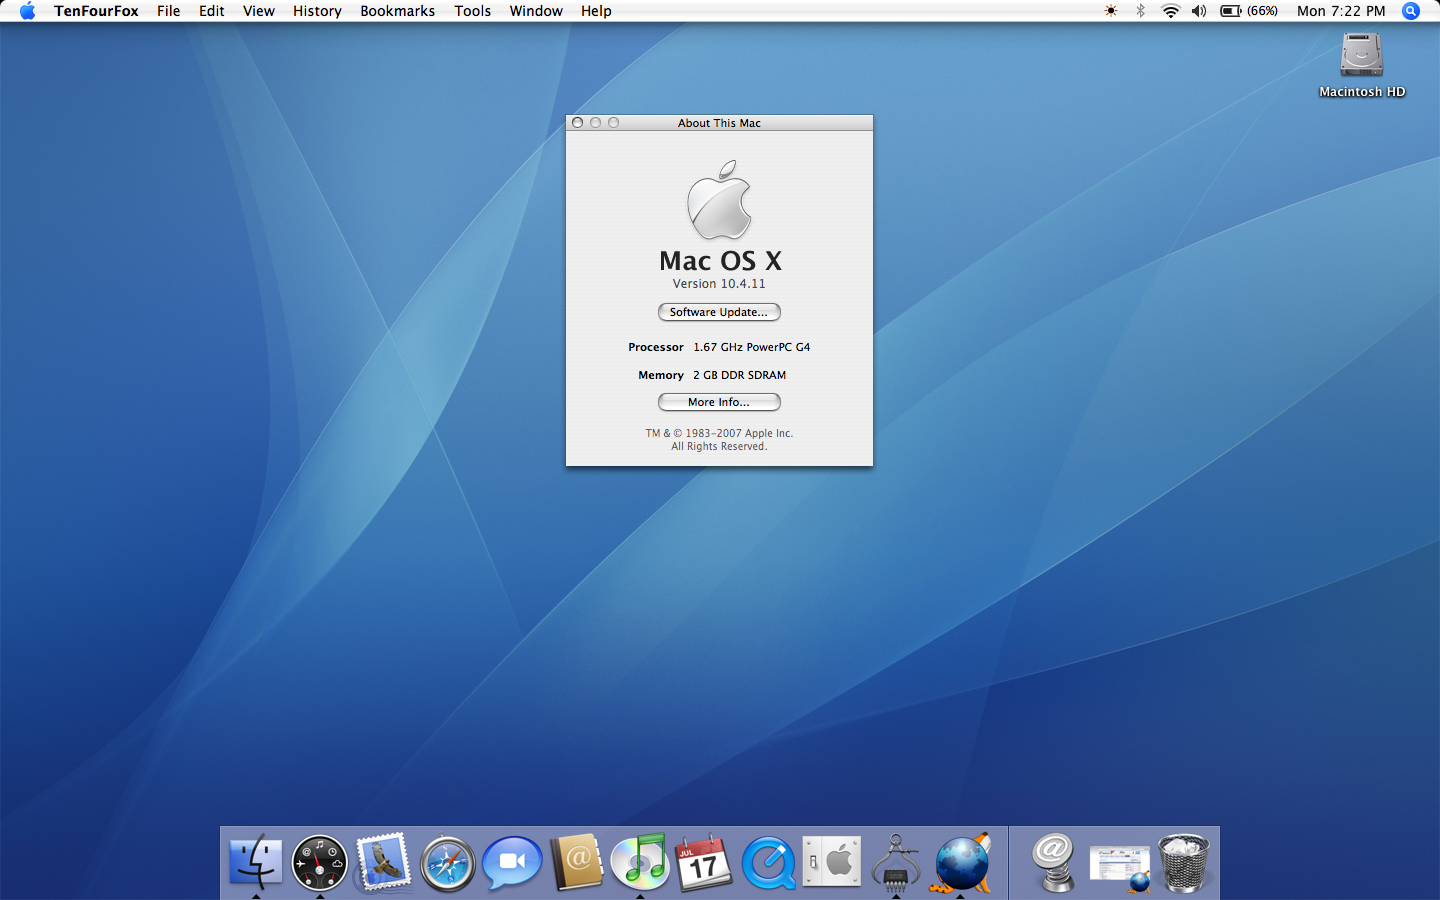This screenshot has width=1440, height=900.
Task: Click the battery status 66% indicator
Action: (1249, 11)
